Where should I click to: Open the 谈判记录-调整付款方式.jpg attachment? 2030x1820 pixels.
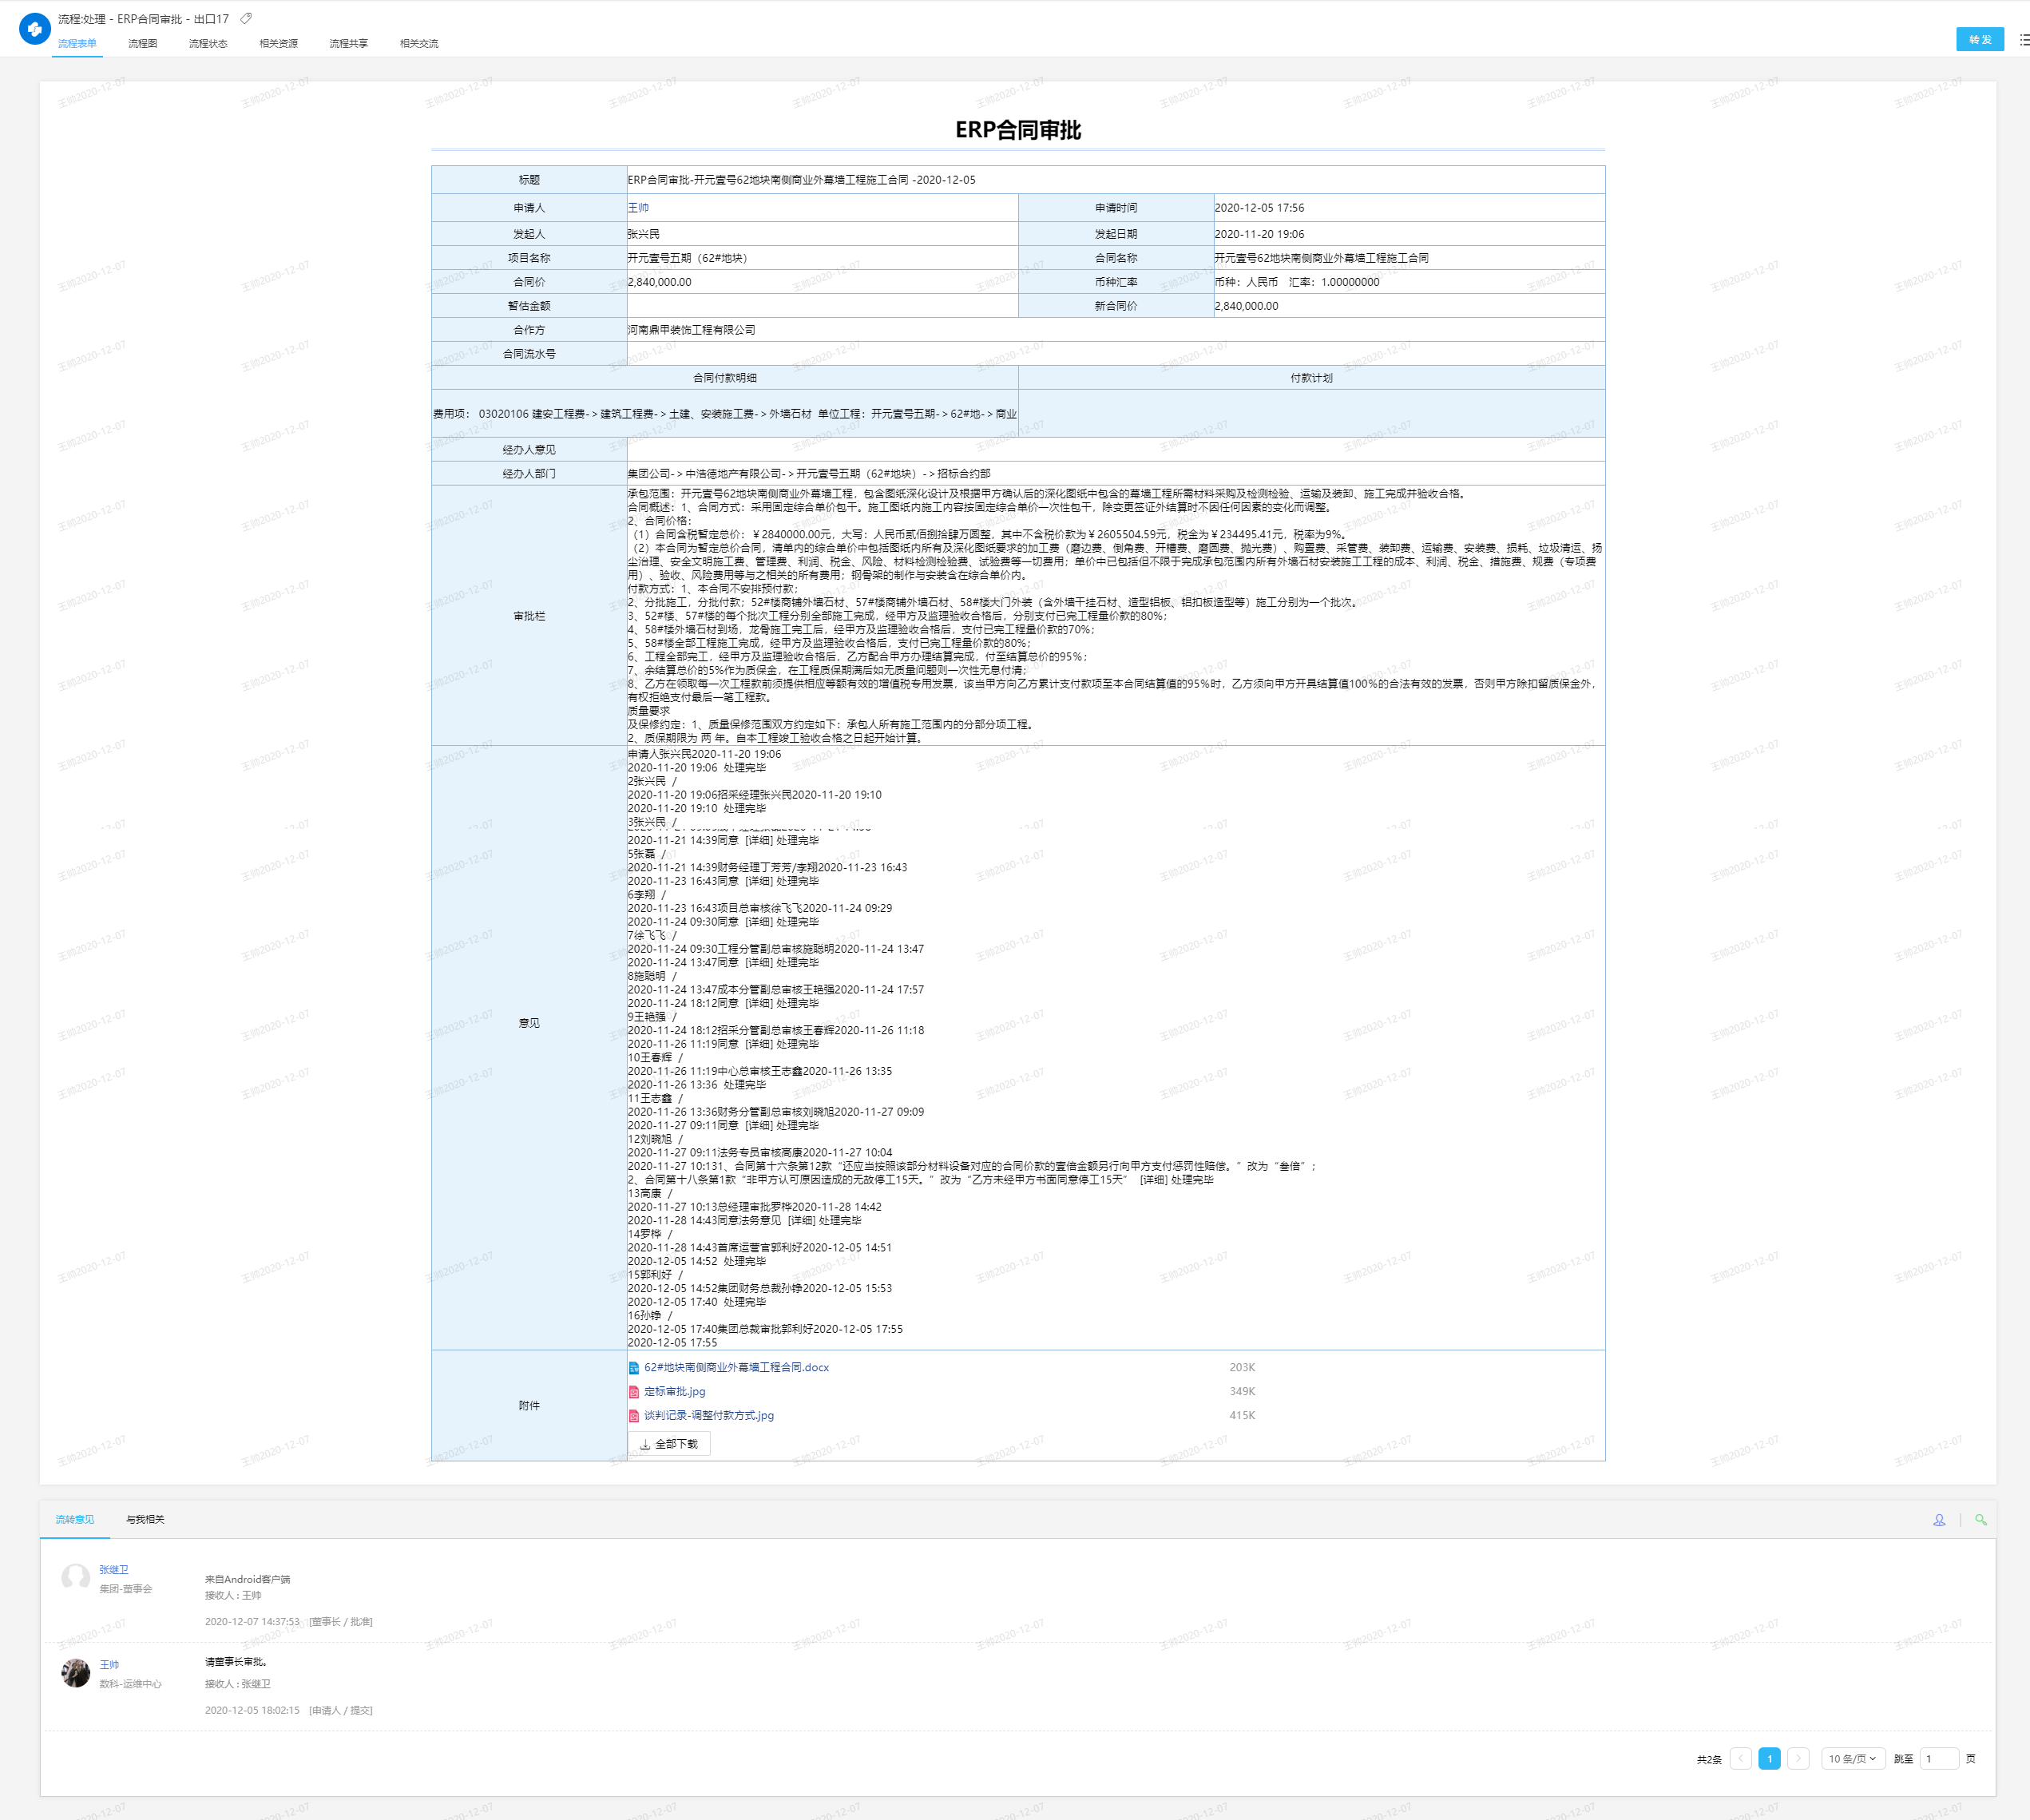(x=708, y=1416)
